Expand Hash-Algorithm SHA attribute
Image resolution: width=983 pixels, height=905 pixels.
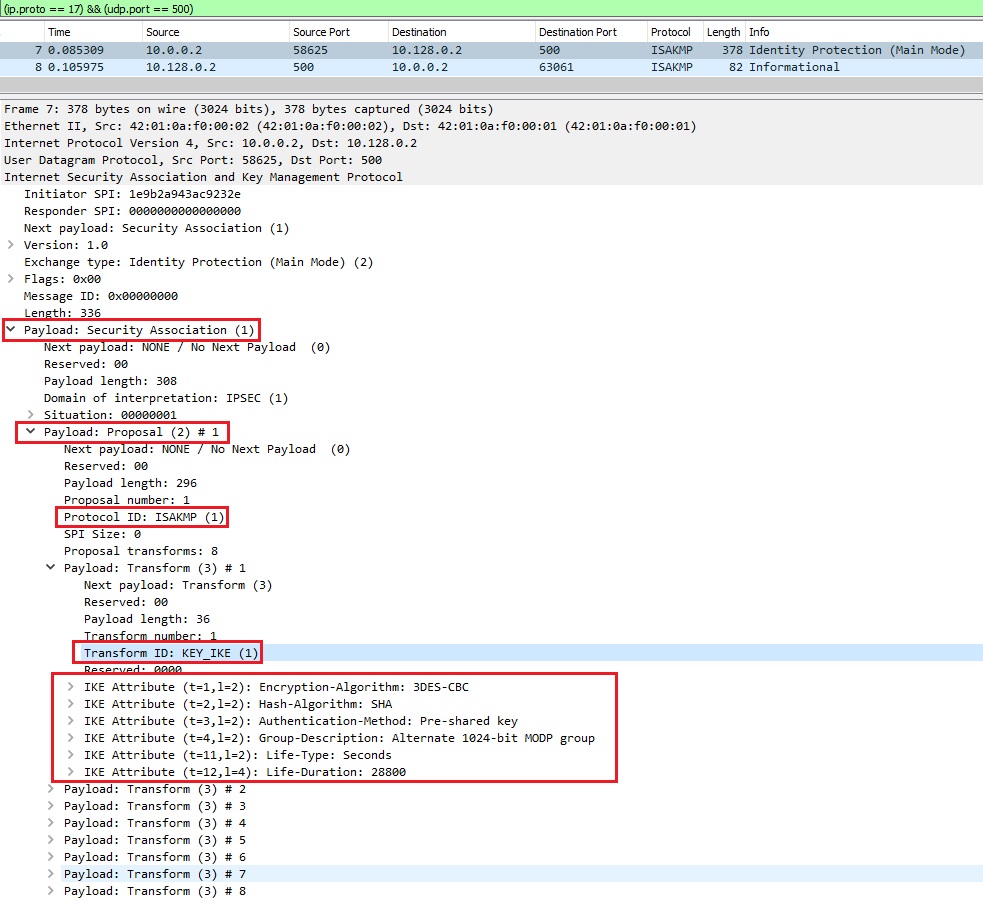(x=71, y=704)
